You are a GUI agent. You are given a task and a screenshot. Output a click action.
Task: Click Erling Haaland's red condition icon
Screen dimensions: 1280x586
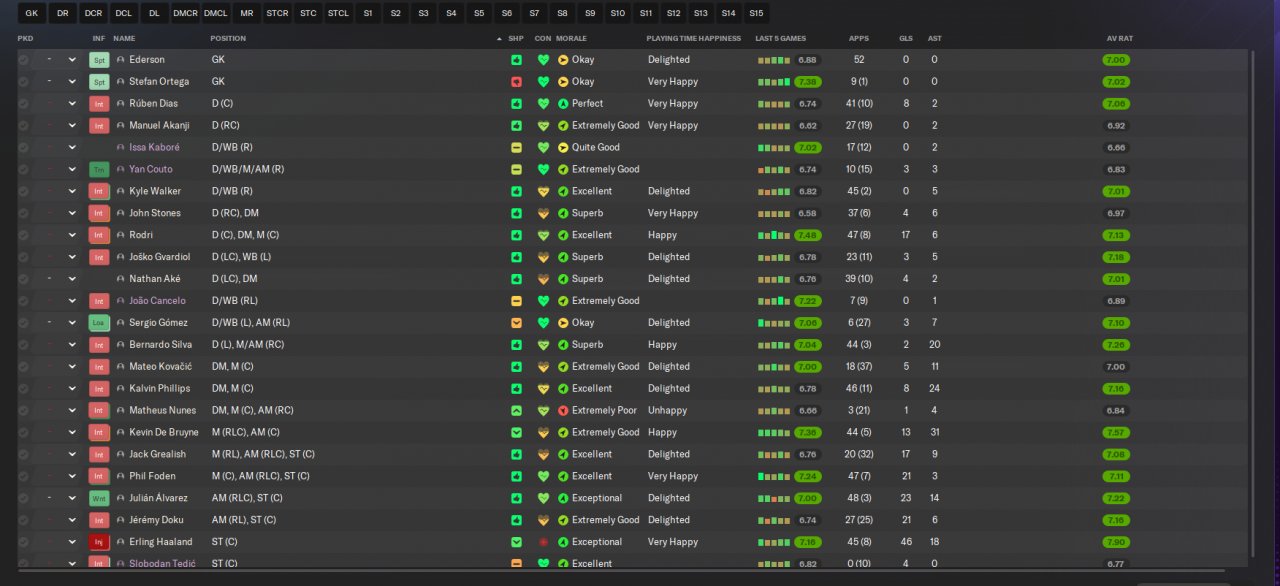(544, 542)
